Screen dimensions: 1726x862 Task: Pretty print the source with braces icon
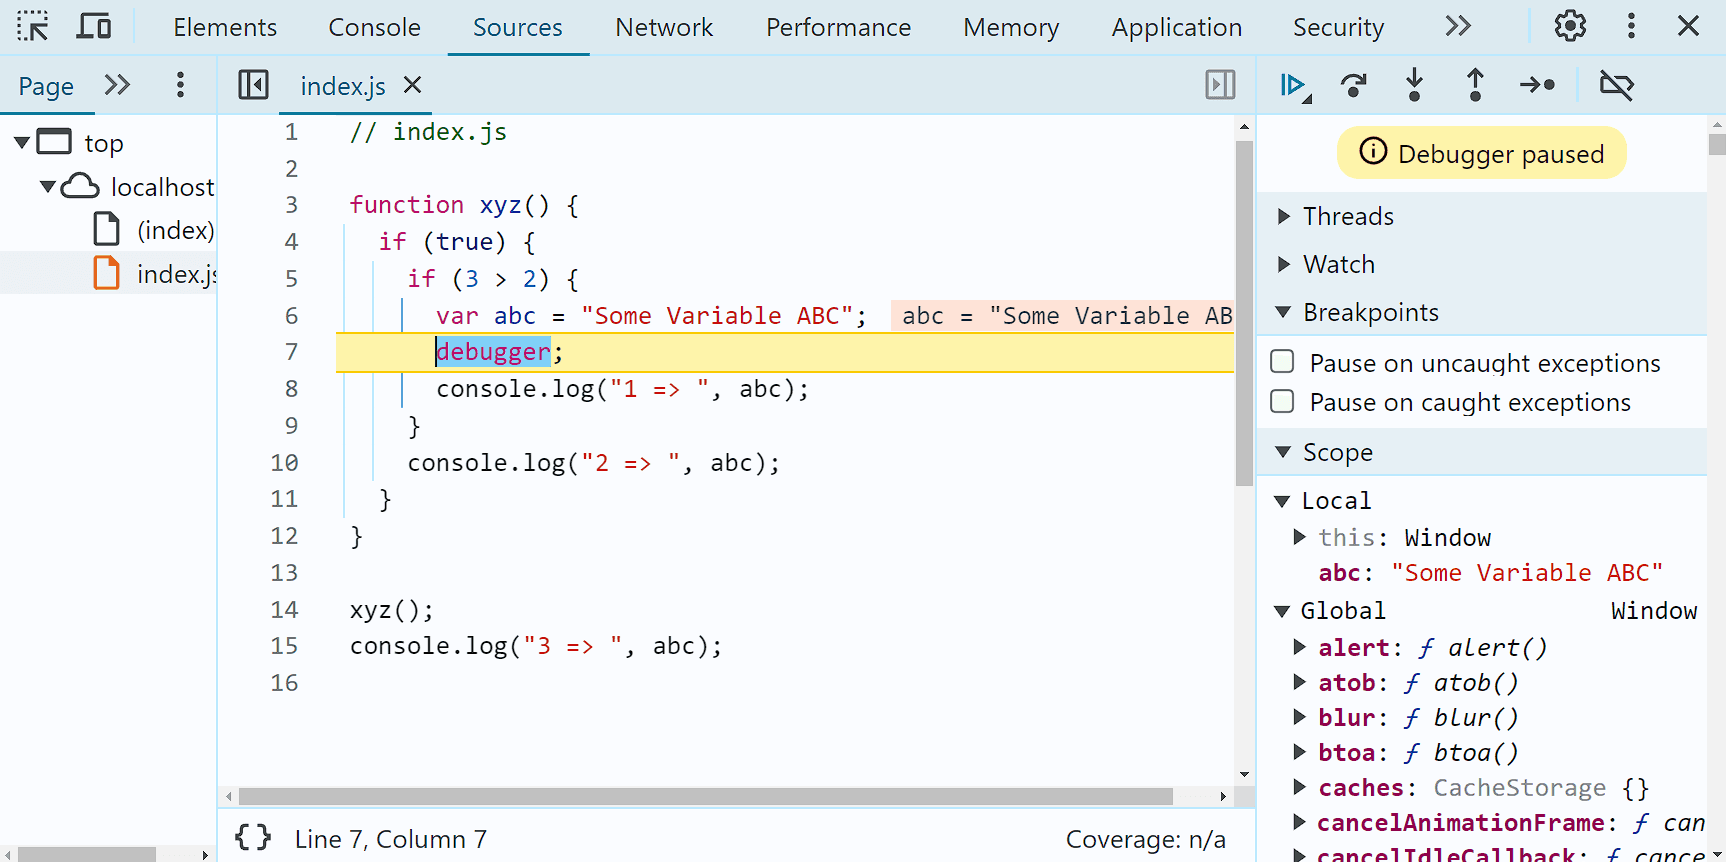pos(253,837)
